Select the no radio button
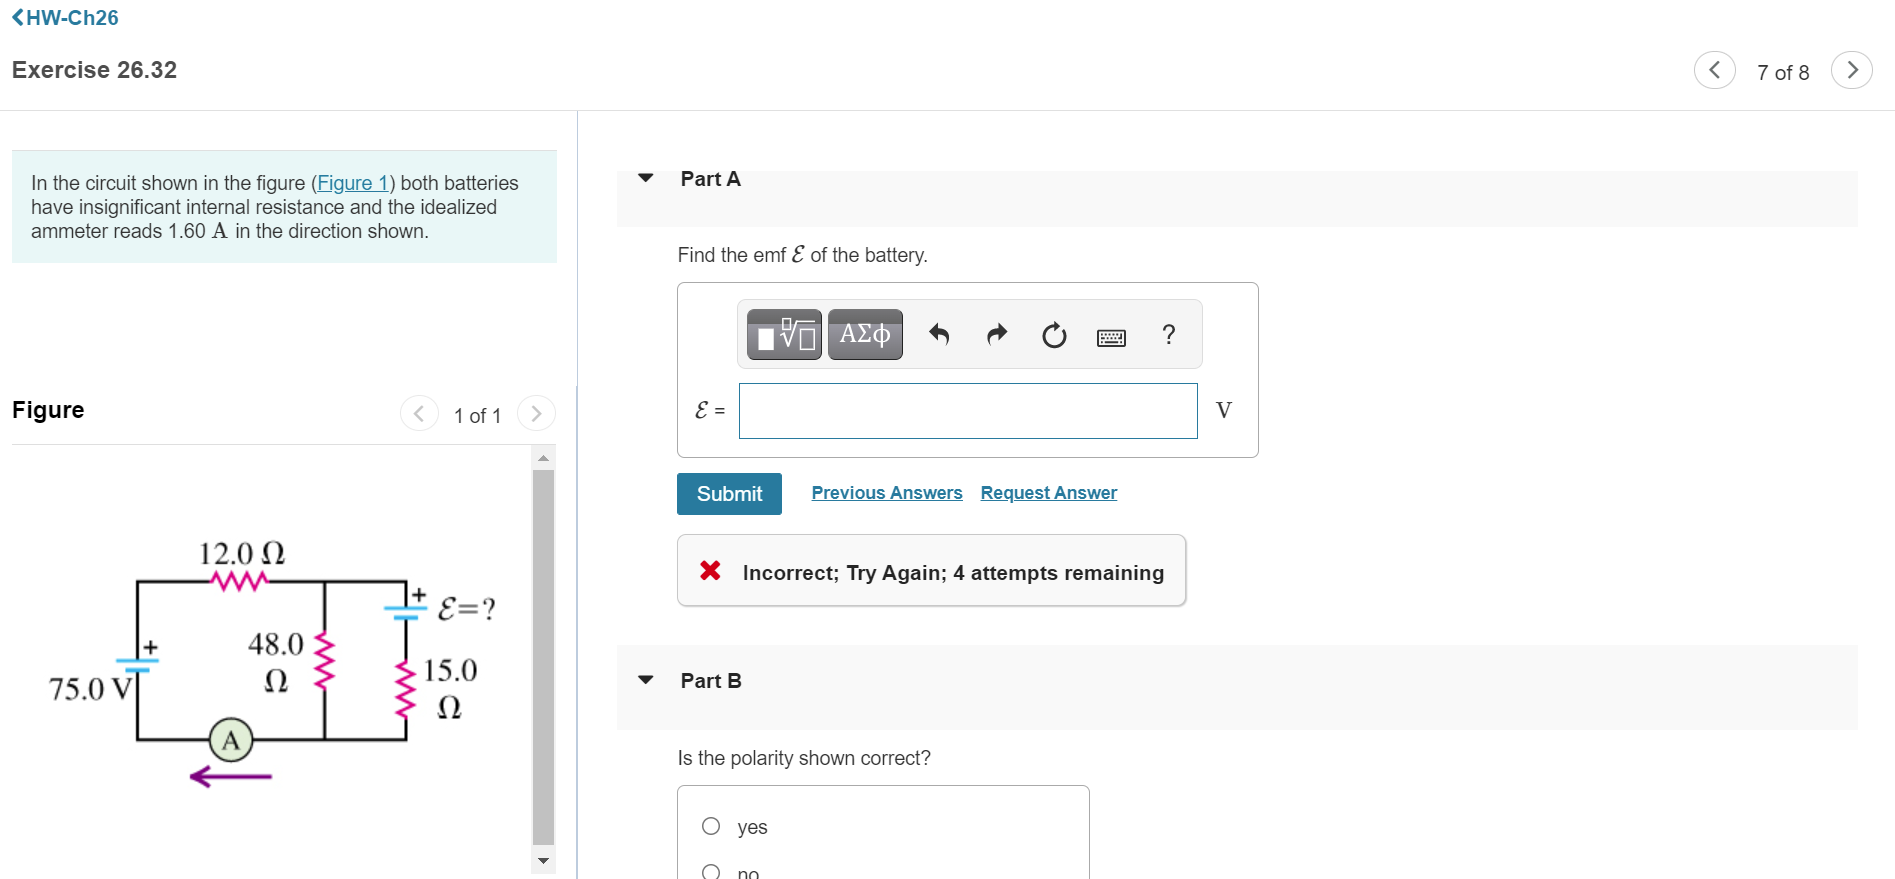The height and width of the screenshot is (879, 1895). [711, 871]
